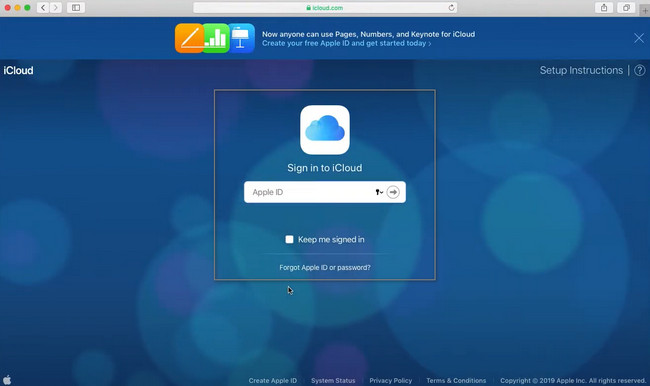Click the icloud.com address bar

tap(325, 7)
